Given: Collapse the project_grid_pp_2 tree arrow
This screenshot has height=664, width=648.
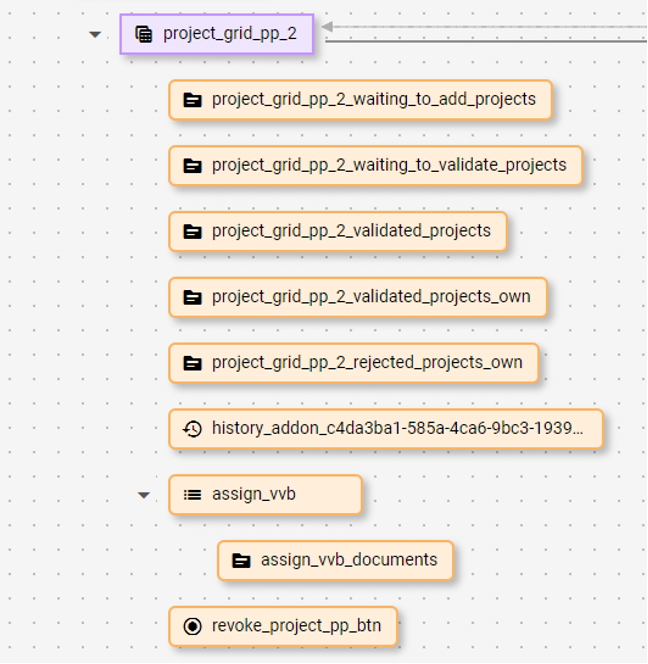Looking at the screenshot, I should click(x=95, y=34).
